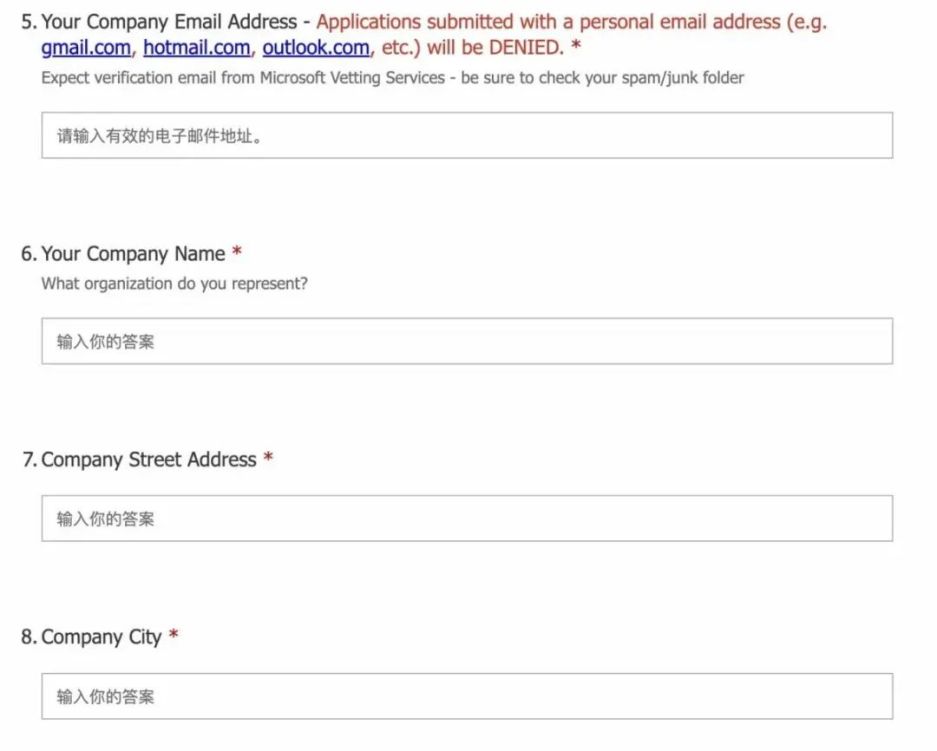This screenshot has height=751, width=937.
Task: Select the 'Expect verification email from Microsoft' hint
Action: [x=393, y=78]
